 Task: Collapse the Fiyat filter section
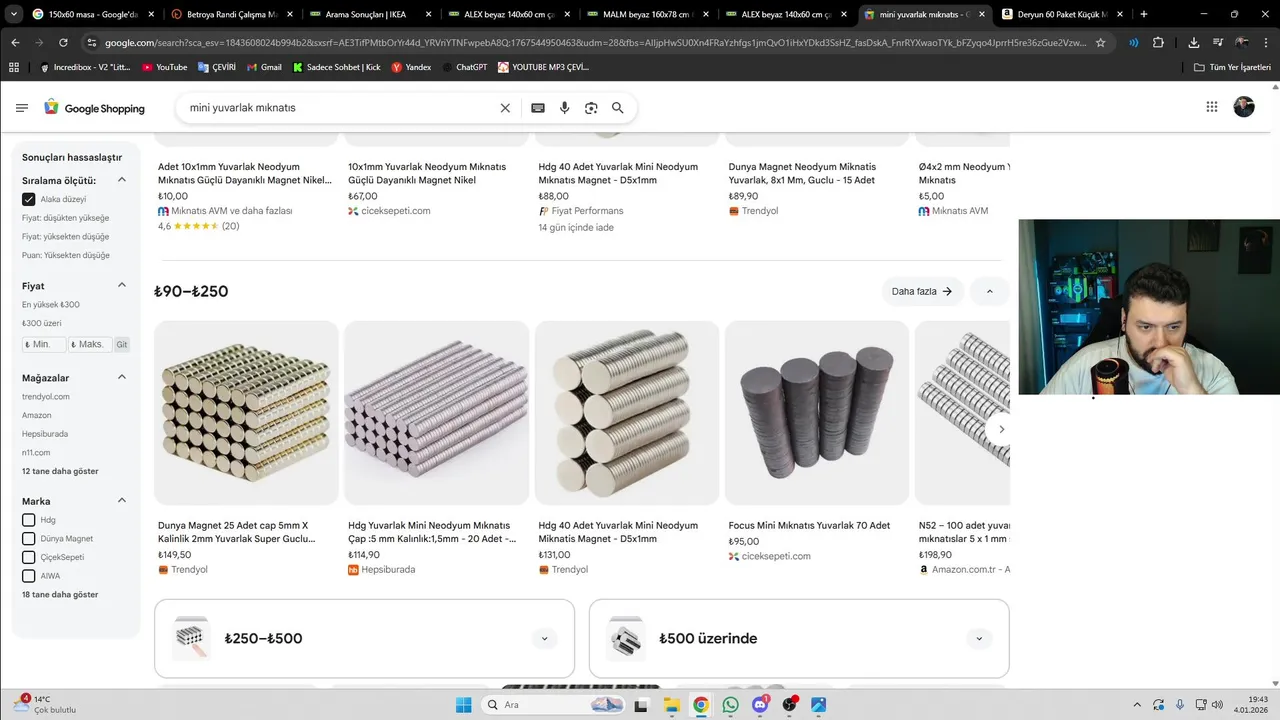click(x=122, y=285)
